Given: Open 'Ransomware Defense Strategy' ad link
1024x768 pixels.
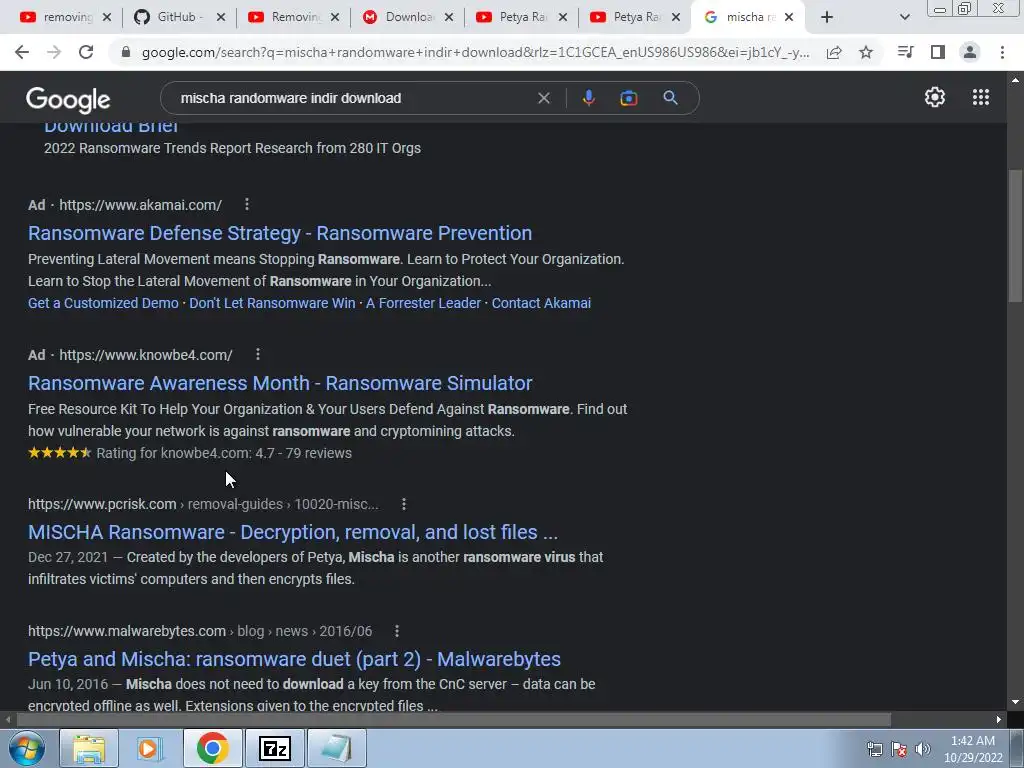Looking at the screenshot, I should [x=280, y=233].
